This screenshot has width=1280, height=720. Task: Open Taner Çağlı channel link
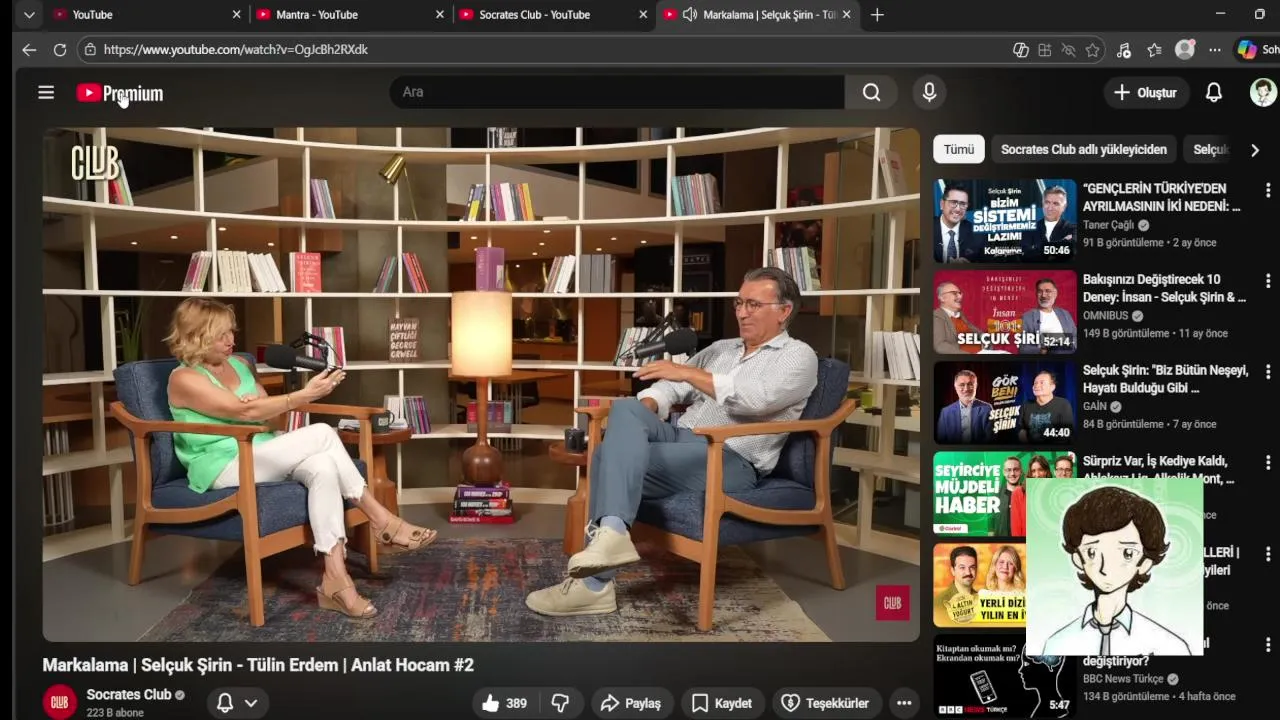pos(1108,225)
